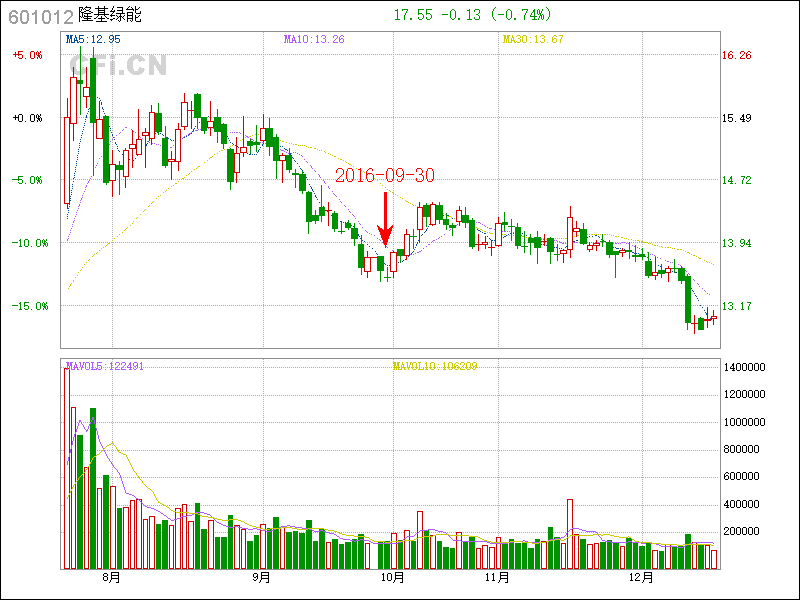Click the MAVOL5:122491 volume label
Screen dimensions: 800x600
click(102, 366)
